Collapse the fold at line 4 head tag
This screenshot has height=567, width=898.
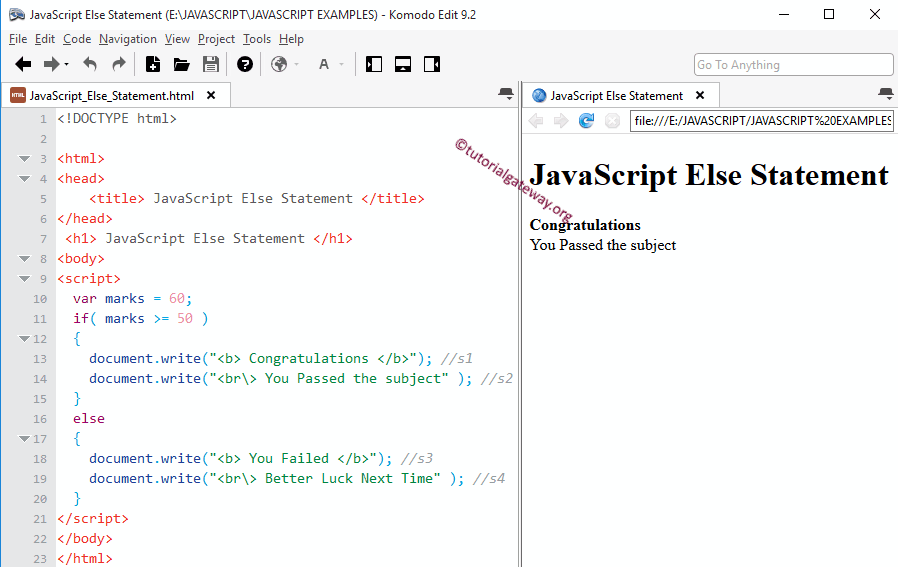point(24,179)
